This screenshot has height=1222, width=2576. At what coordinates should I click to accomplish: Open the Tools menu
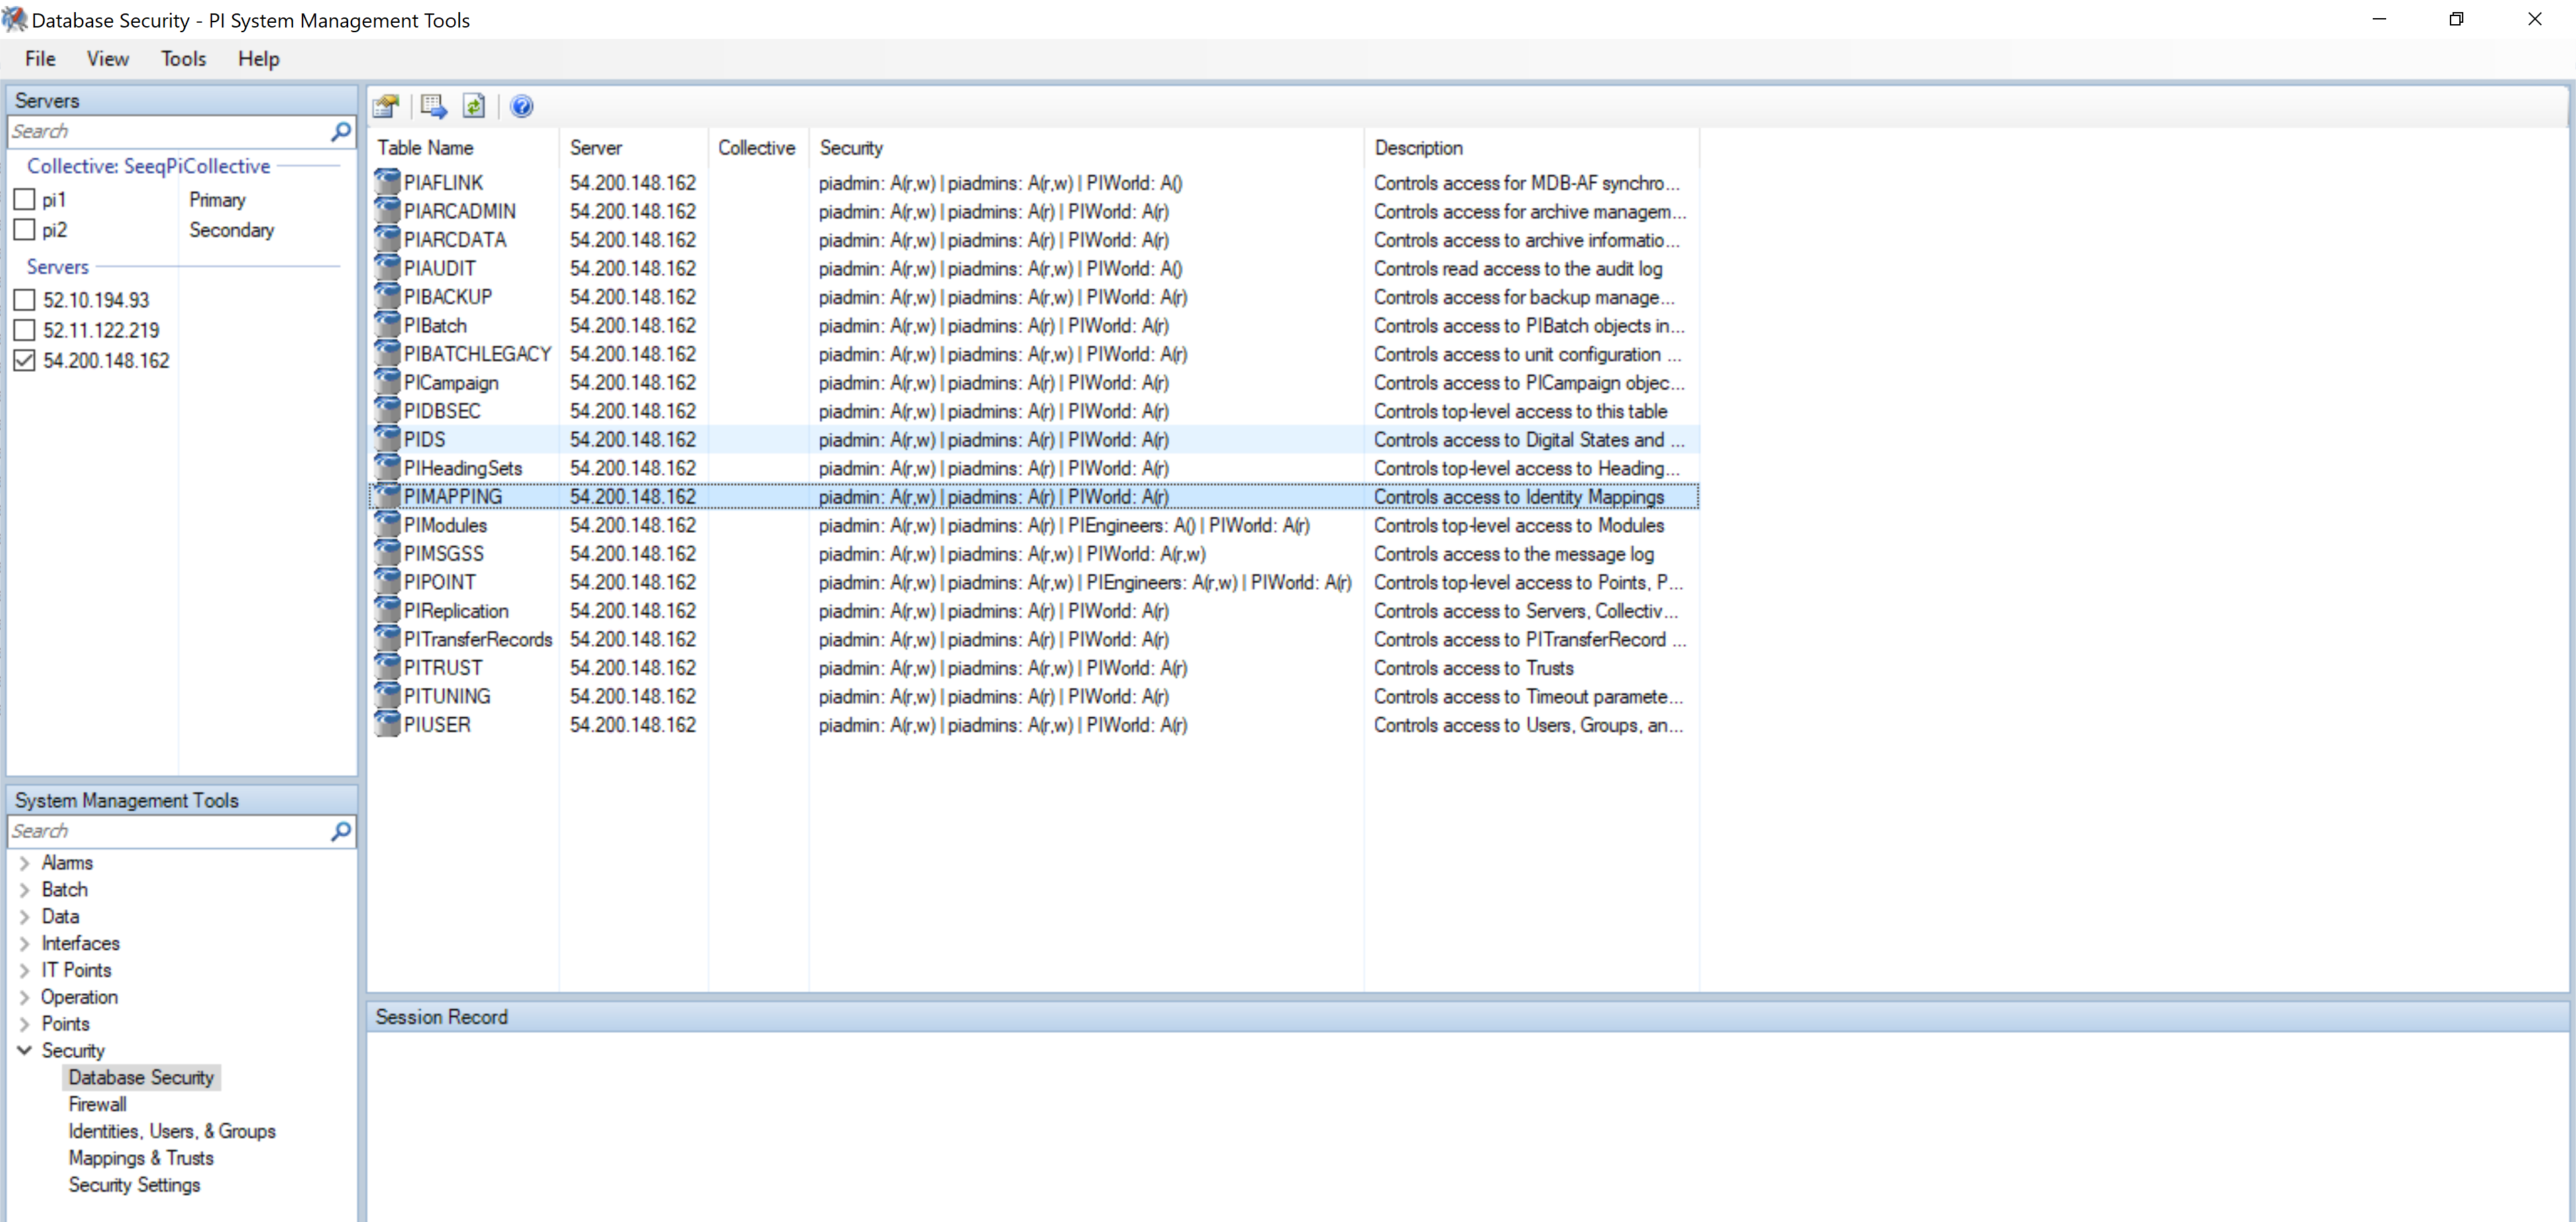[183, 59]
